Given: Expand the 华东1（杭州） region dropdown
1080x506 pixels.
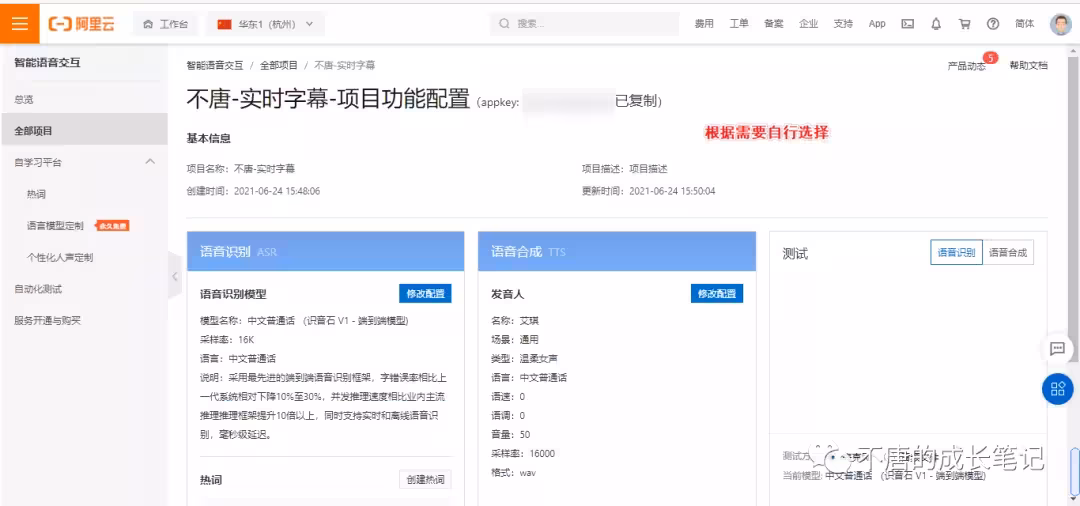Looking at the screenshot, I should pyautogui.click(x=266, y=24).
